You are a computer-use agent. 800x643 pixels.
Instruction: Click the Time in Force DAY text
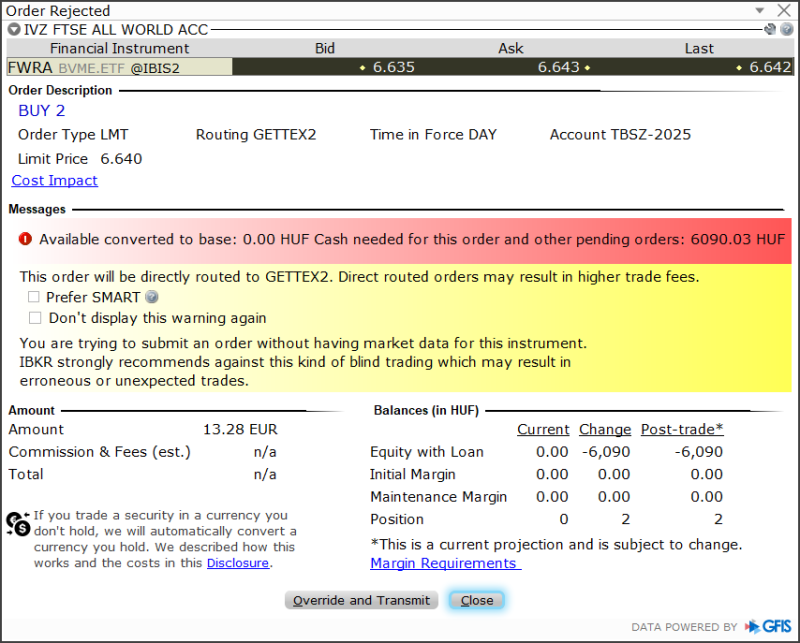[433, 135]
